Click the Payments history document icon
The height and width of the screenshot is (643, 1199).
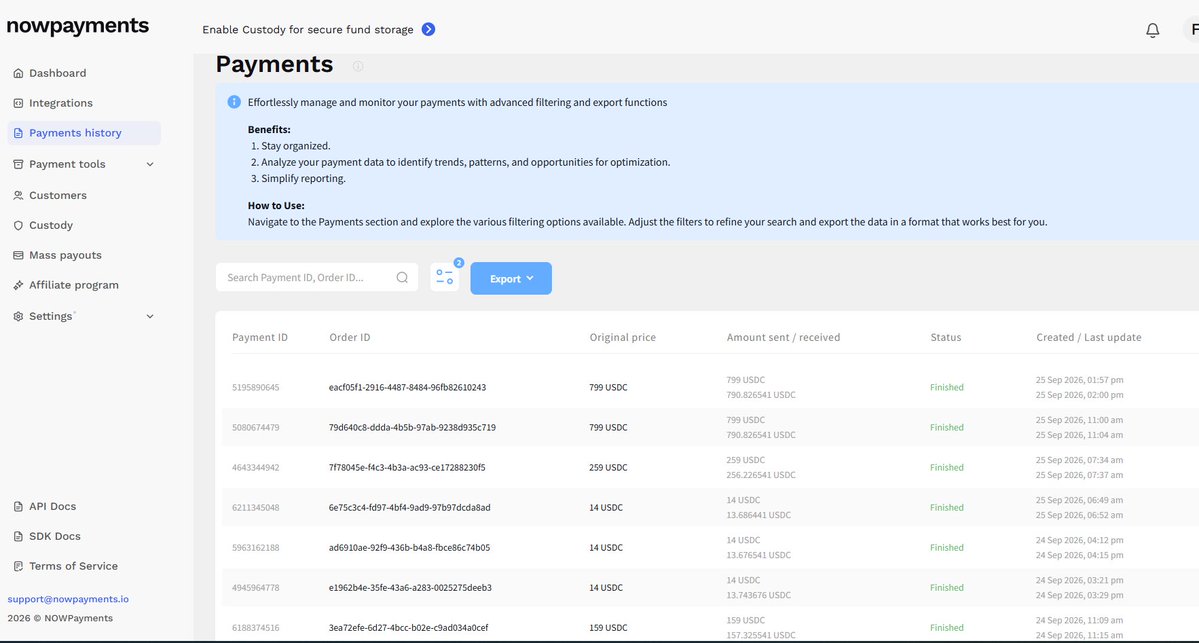point(18,133)
